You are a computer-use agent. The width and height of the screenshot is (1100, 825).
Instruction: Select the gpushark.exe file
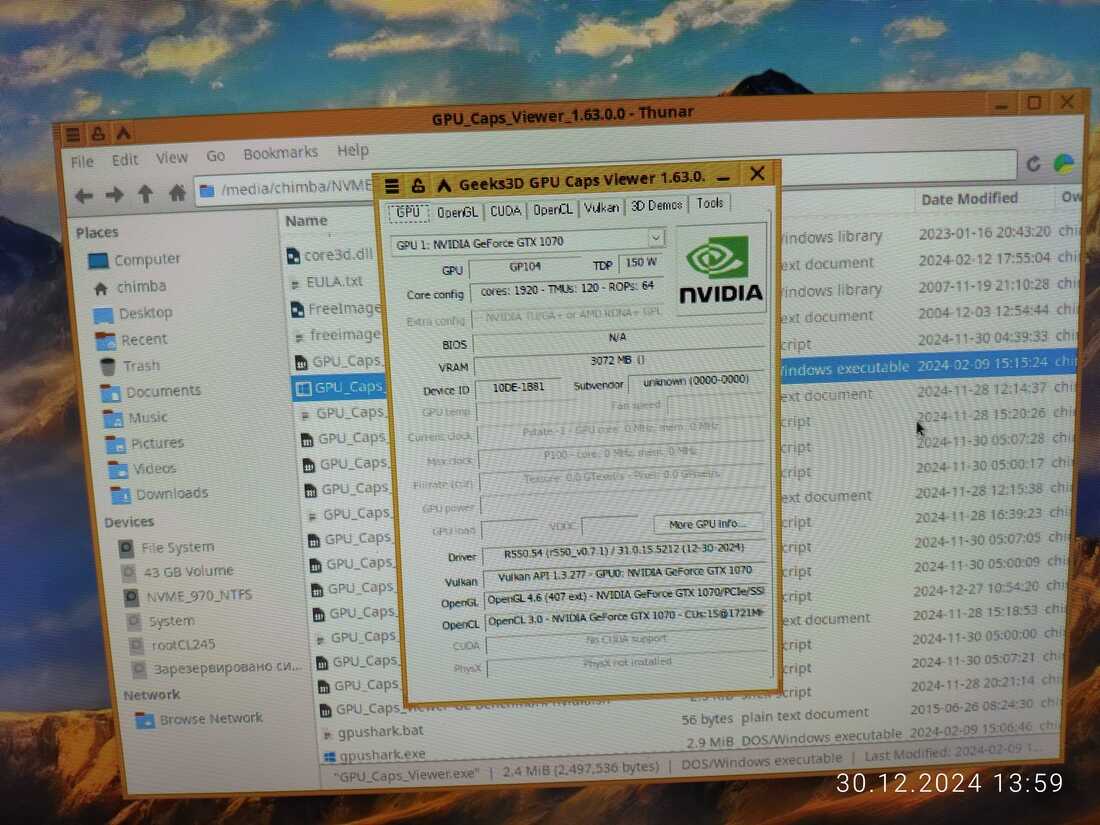(375, 756)
